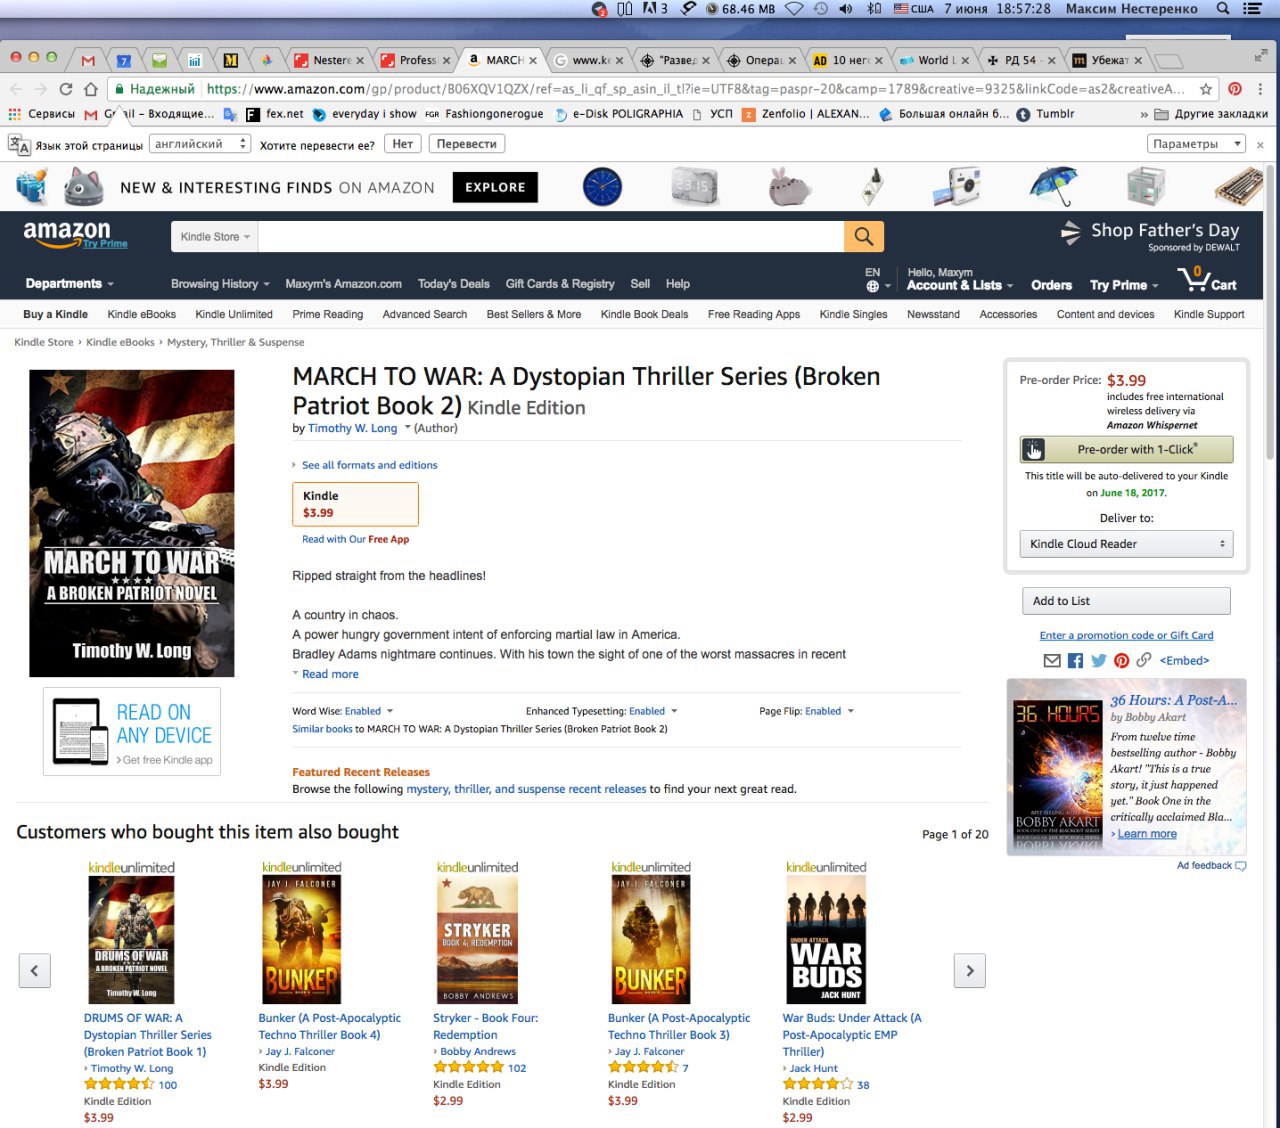Open Departments dropdown menu
This screenshot has width=1280, height=1128.
[70, 284]
